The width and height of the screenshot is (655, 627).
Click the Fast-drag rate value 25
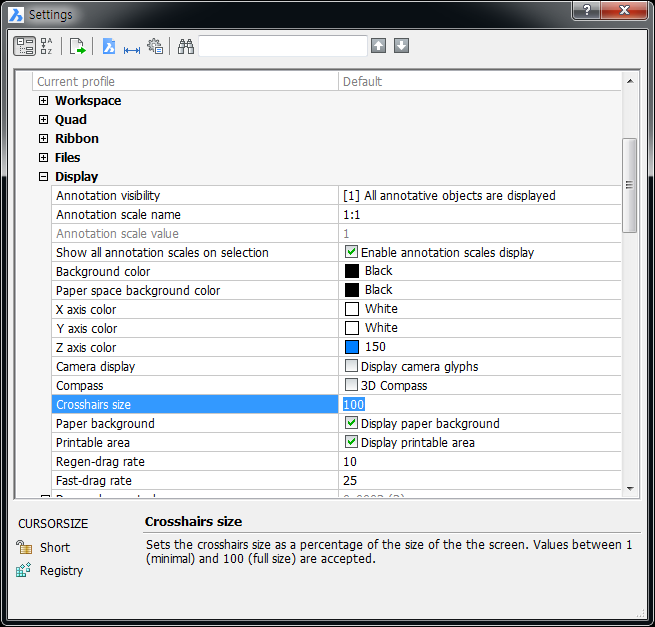pyautogui.click(x=350, y=480)
